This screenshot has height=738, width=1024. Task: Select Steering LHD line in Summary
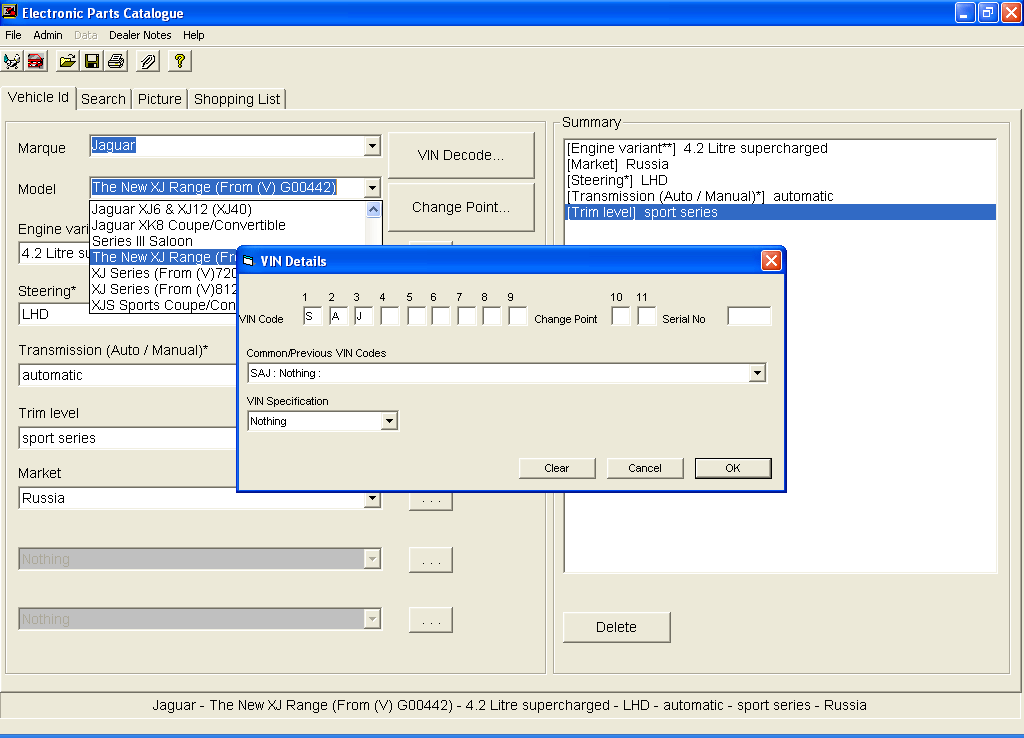780,180
